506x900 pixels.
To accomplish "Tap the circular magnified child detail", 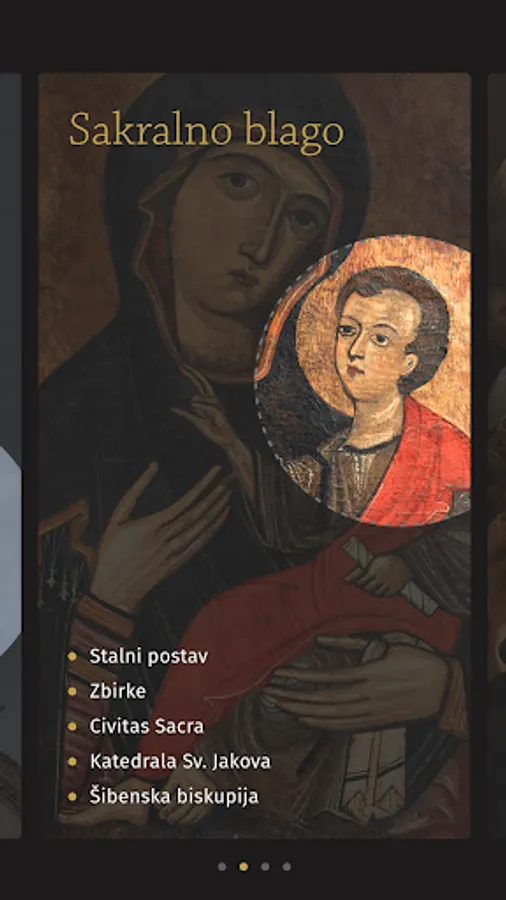I will 363,380.
